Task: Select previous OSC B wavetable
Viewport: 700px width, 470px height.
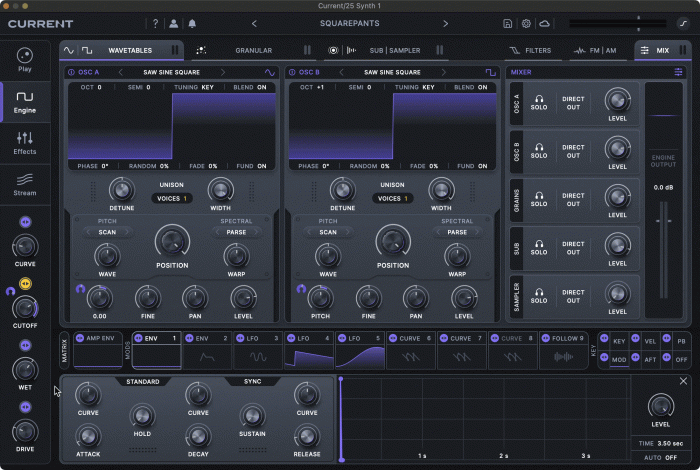Action: [342, 72]
